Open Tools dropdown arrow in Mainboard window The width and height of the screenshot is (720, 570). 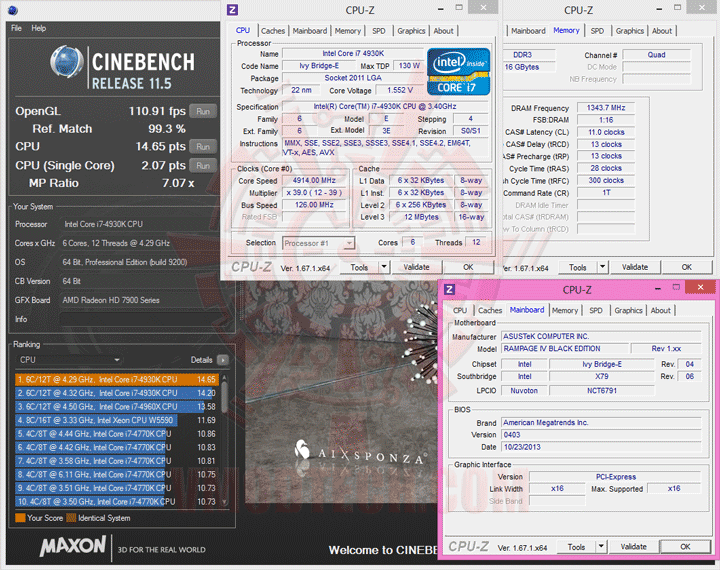click(601, 547)
